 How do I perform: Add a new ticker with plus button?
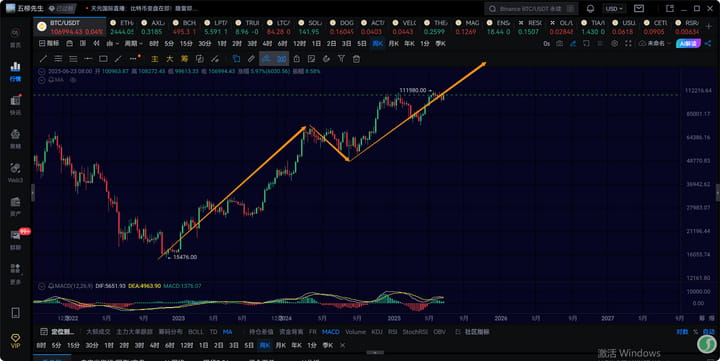(x=709, y=27)
